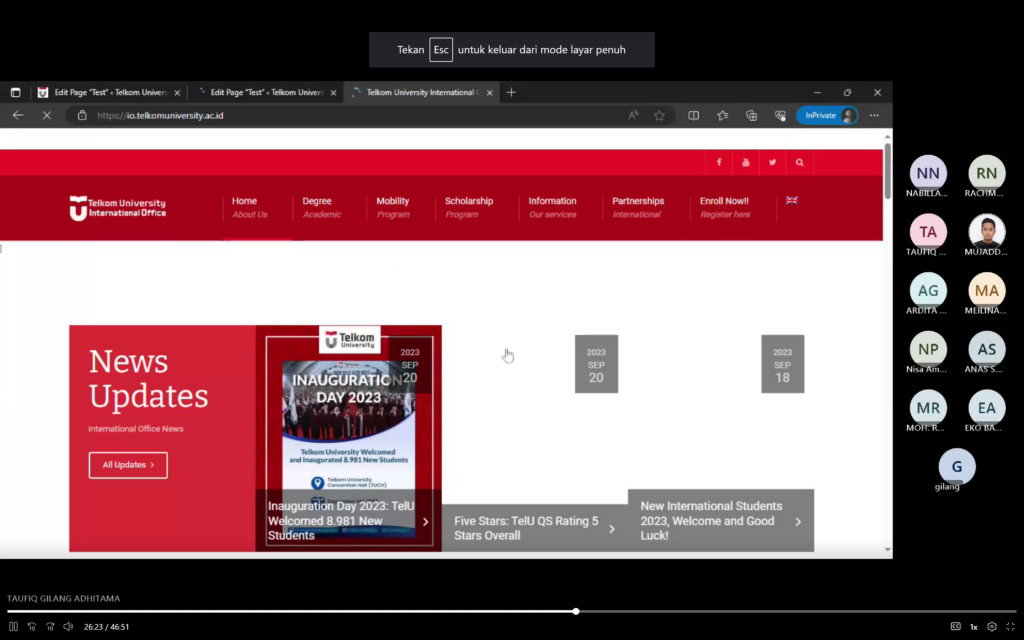Open the Inauguration Day 2023 news article
This screenshot has width=1024, height=640.
point(341,520)
